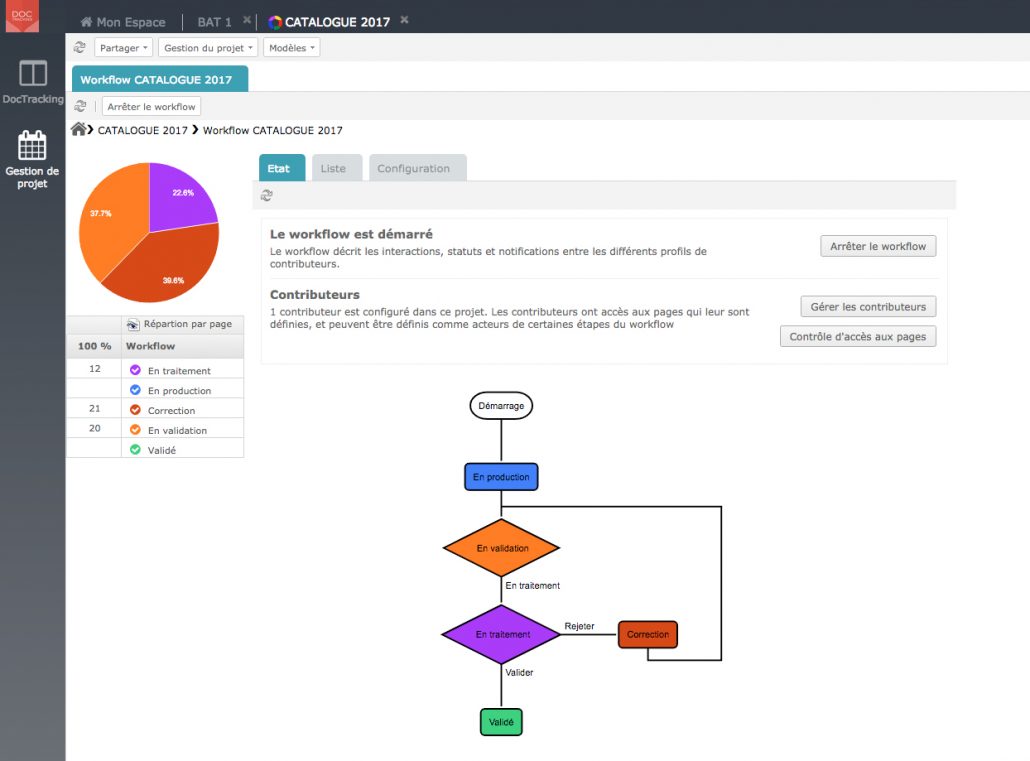Image resolution: width=1030 pixels, height=761 pixels.
Task: Click the colorful CATALOGUE 2017 tab icon
Action: (275, 22)
